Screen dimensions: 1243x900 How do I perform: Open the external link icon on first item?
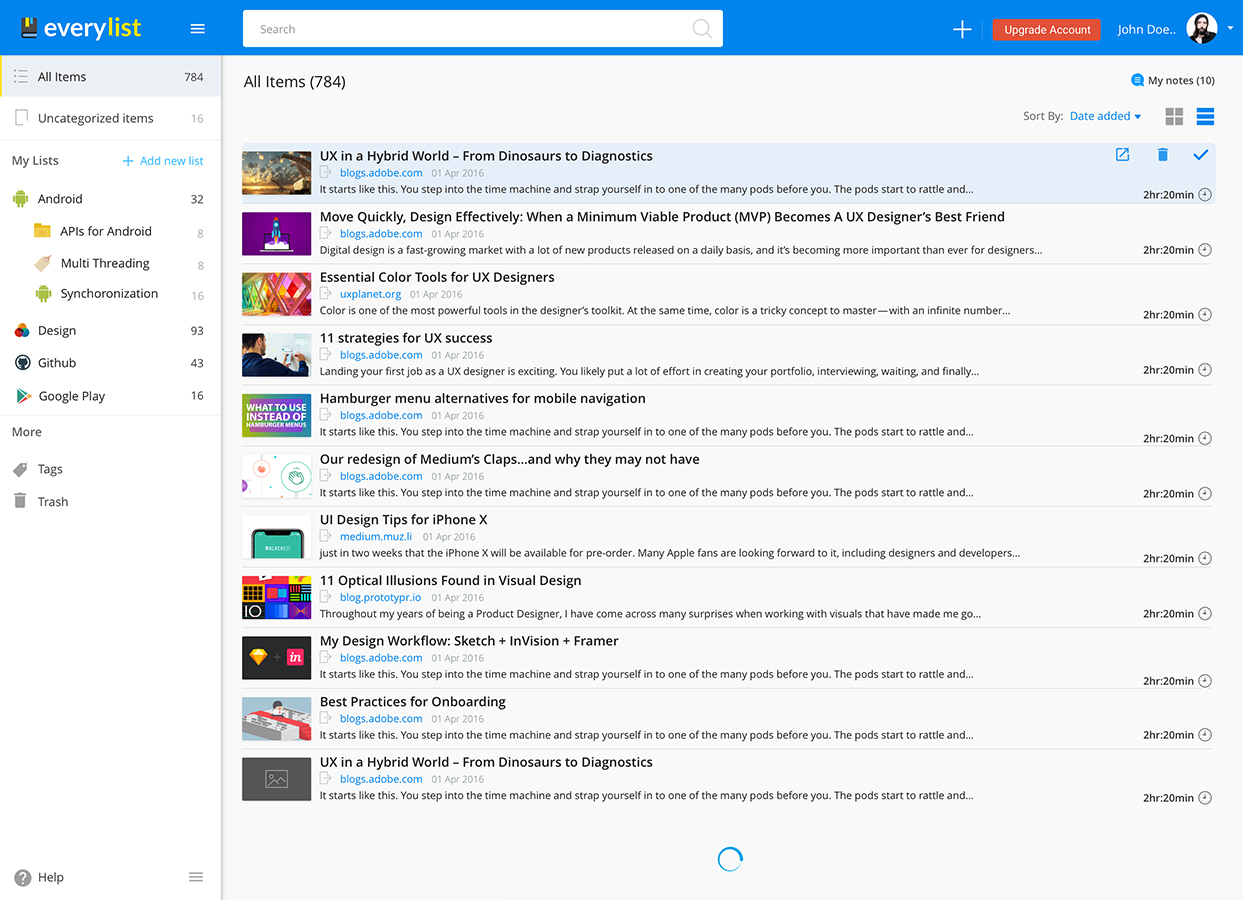click(1122, 155)
